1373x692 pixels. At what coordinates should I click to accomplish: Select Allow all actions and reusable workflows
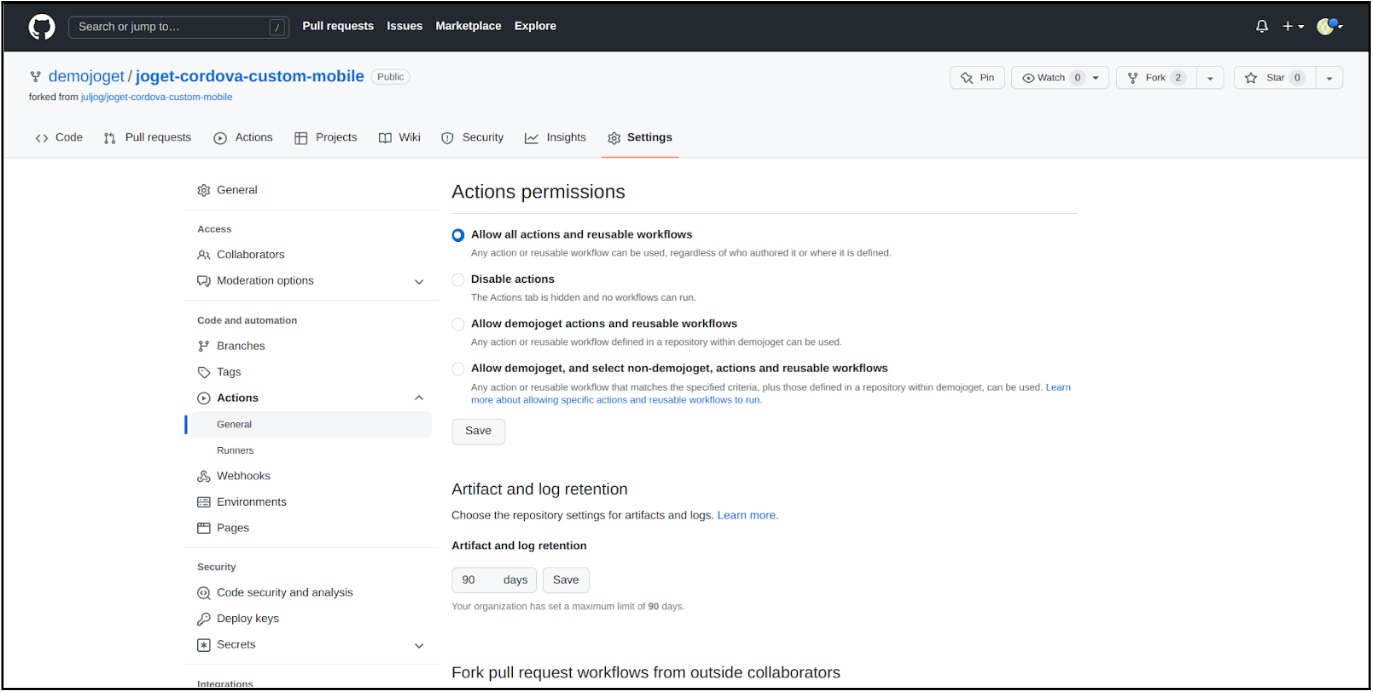tap(458, 235)
